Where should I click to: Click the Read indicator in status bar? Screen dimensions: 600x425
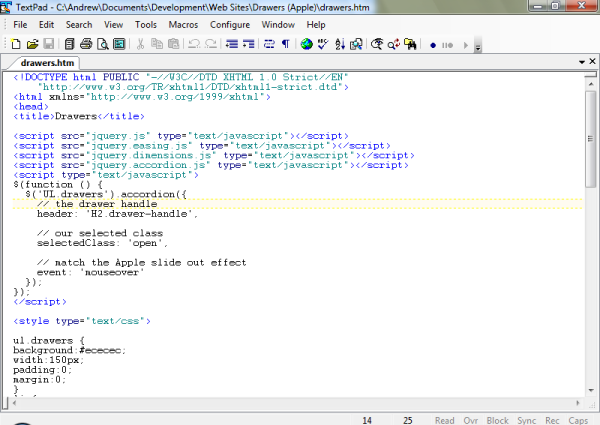(x=444, y=420)
